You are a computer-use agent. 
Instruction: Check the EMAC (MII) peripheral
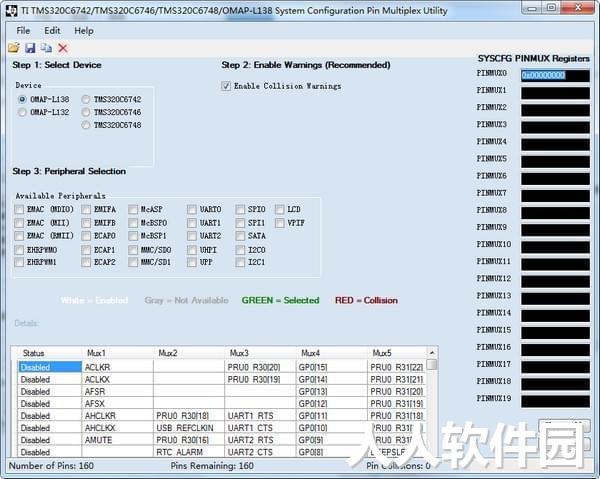coord(19,223)
